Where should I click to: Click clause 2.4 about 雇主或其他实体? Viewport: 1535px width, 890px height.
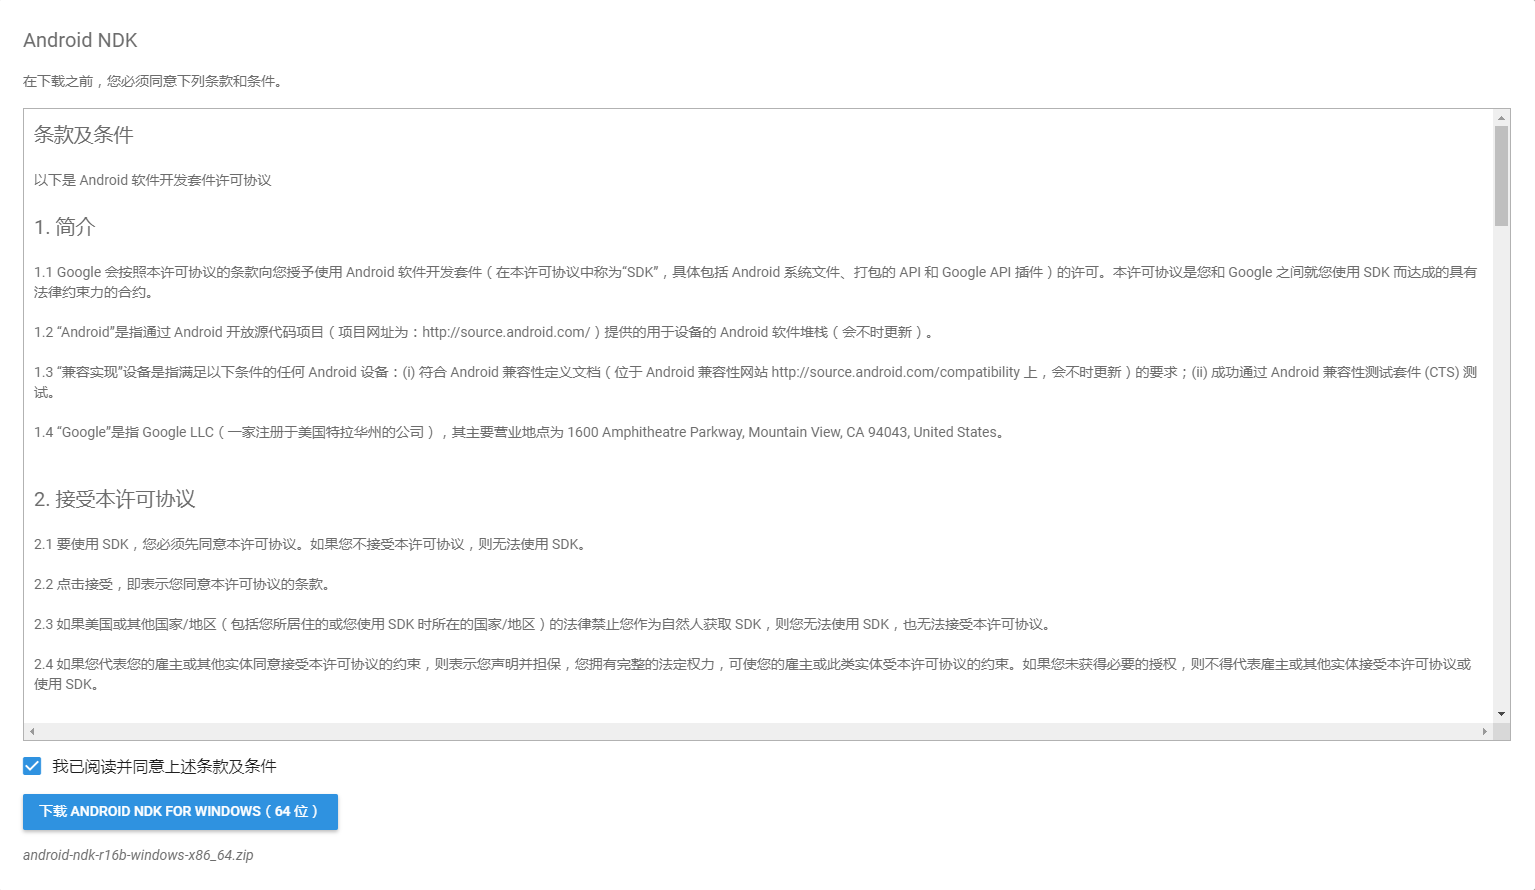coord(753,674)
